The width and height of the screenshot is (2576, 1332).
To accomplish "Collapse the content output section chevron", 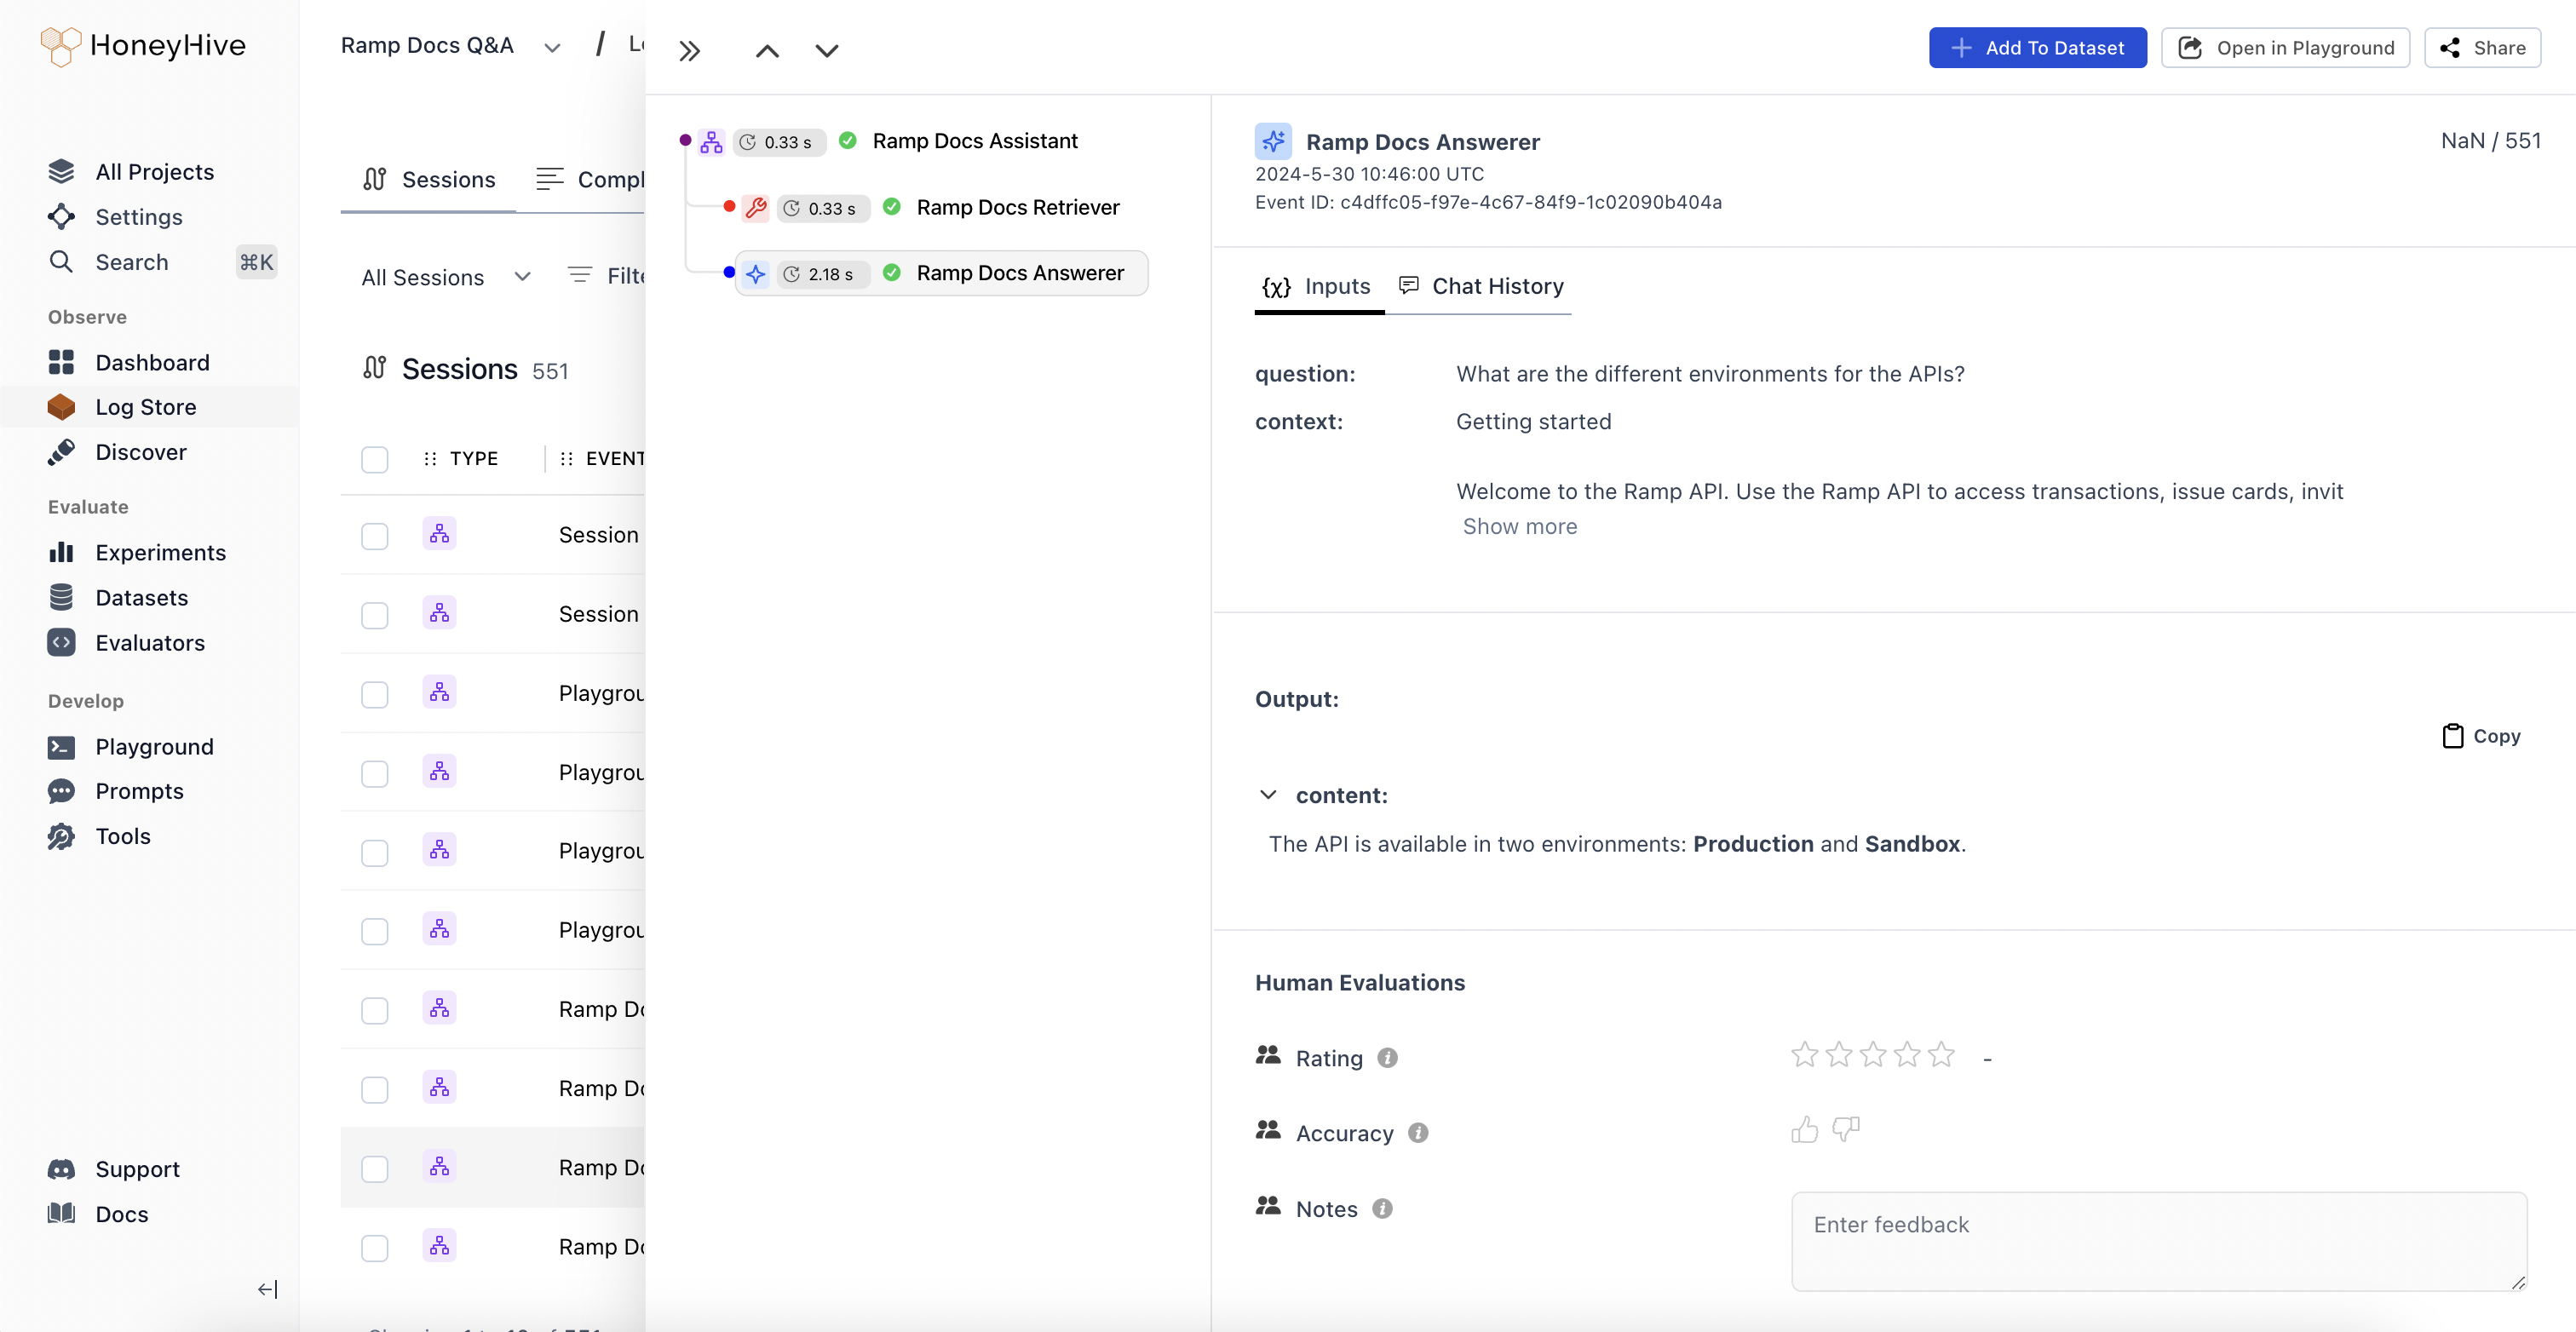I will point(1268,795).
